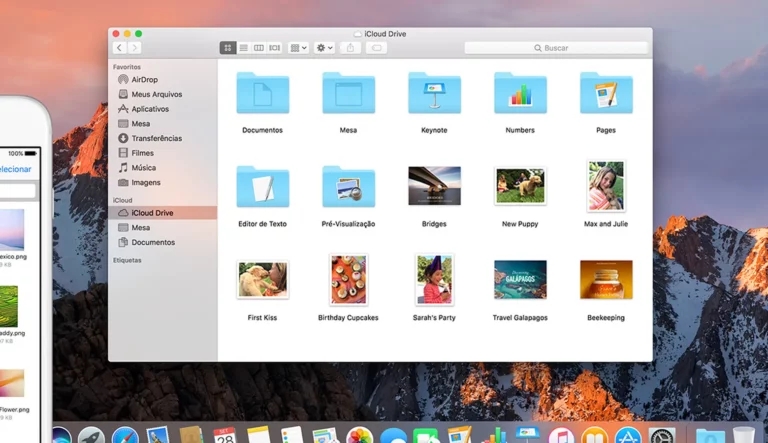Click the Favoritos section header
The width and height of the screenshot is (768, 443).
(127, 67)
